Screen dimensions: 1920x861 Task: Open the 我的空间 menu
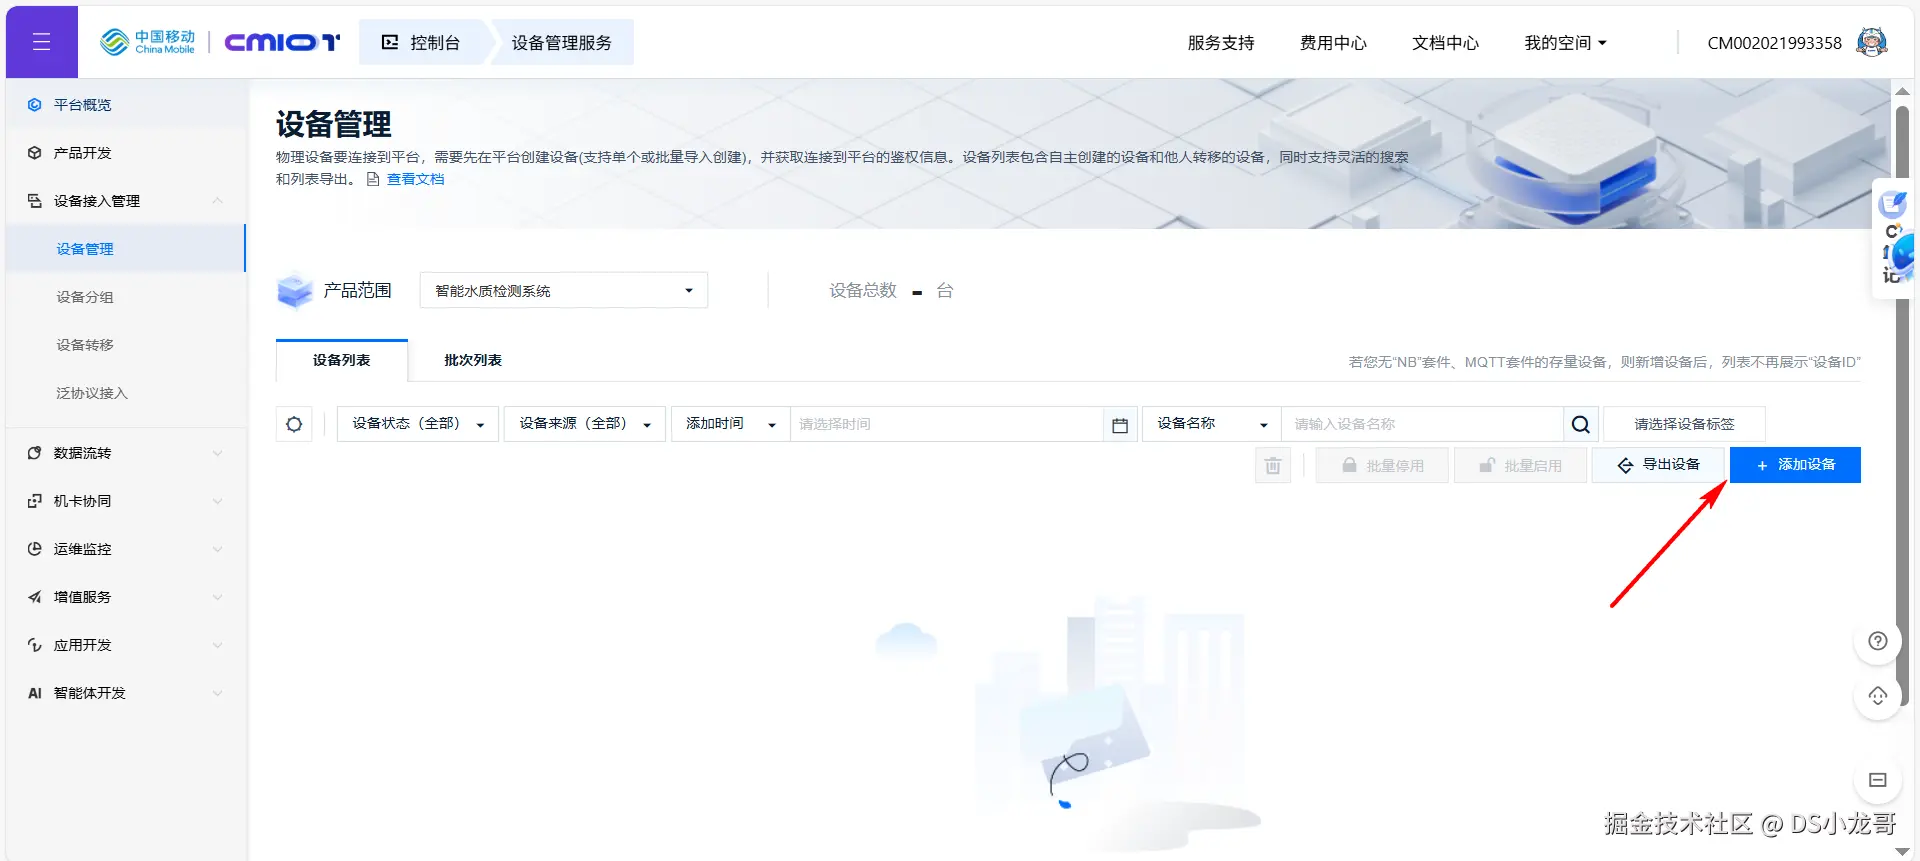[x=1565, y=43]
